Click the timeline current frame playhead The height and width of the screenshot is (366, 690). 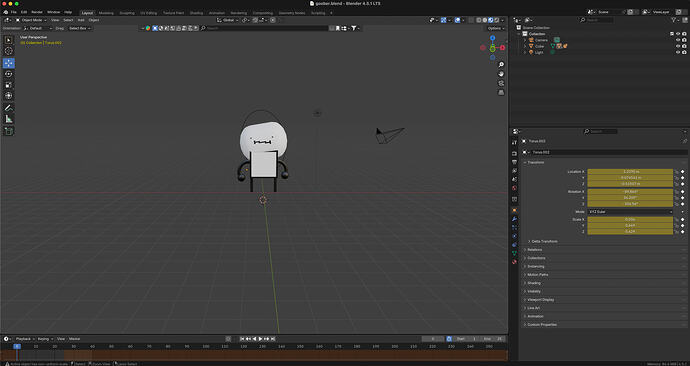[17, 346]
